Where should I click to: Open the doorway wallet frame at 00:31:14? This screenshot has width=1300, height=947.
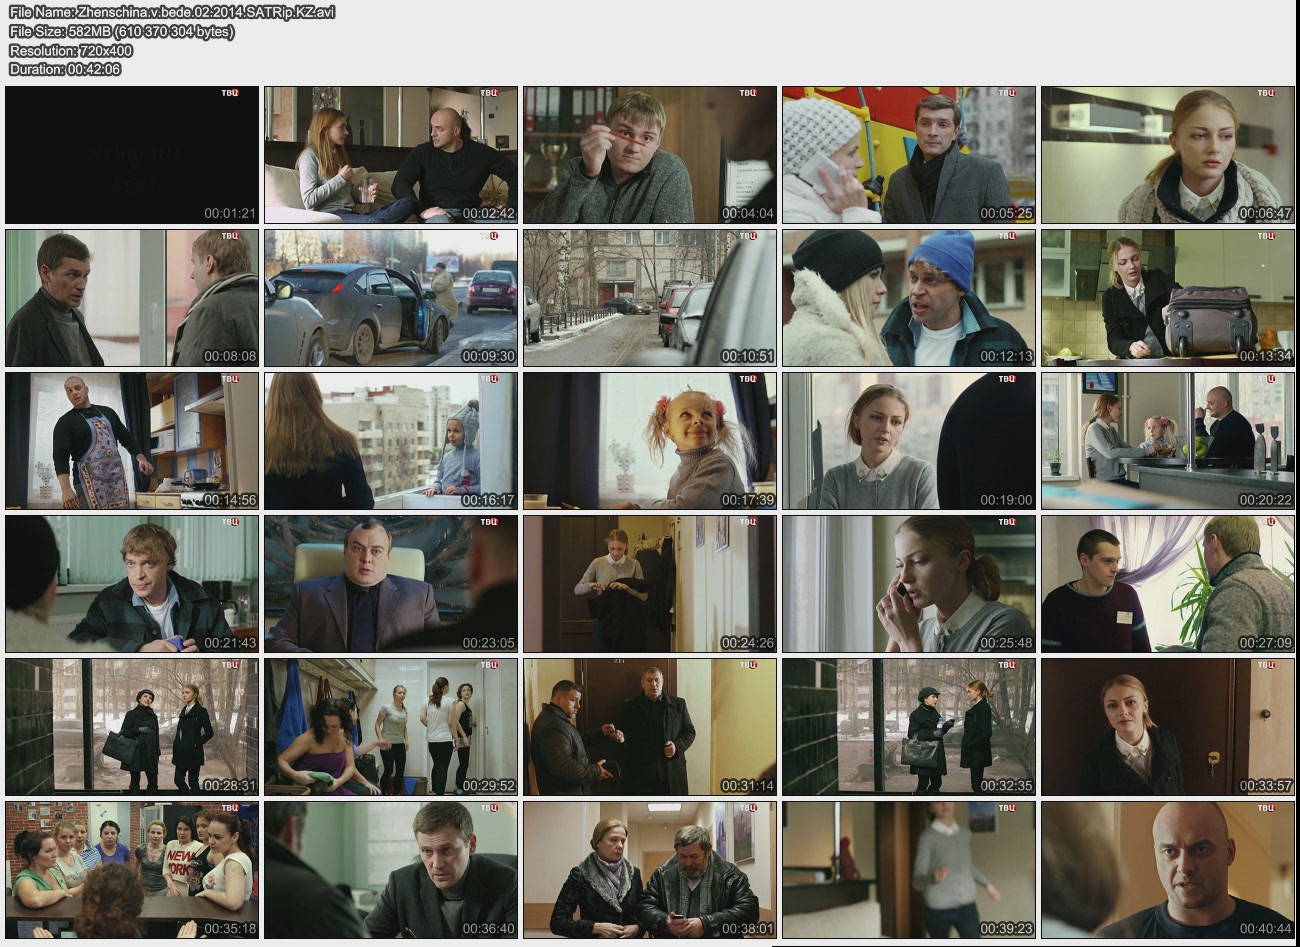[x=650, y=727]
